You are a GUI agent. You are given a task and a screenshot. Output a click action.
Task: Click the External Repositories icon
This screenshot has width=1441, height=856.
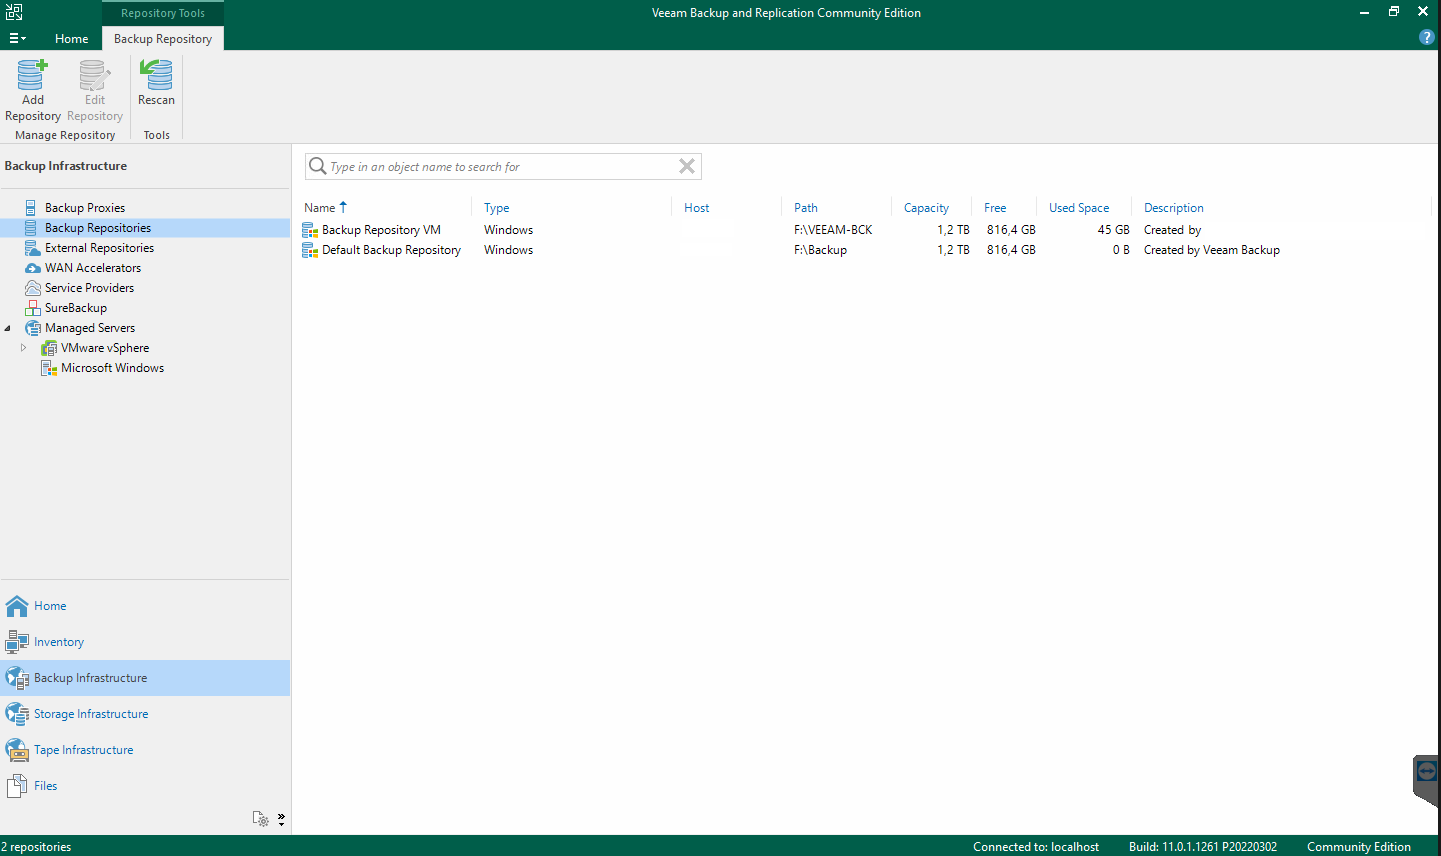point(32,248)
